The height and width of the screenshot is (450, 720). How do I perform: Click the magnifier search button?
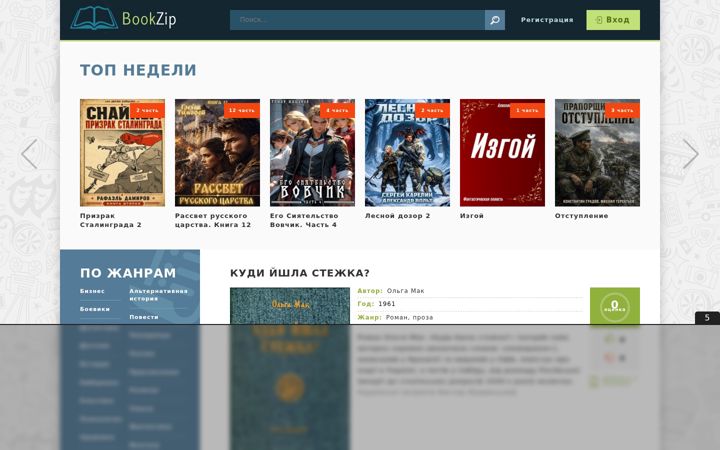495,20
